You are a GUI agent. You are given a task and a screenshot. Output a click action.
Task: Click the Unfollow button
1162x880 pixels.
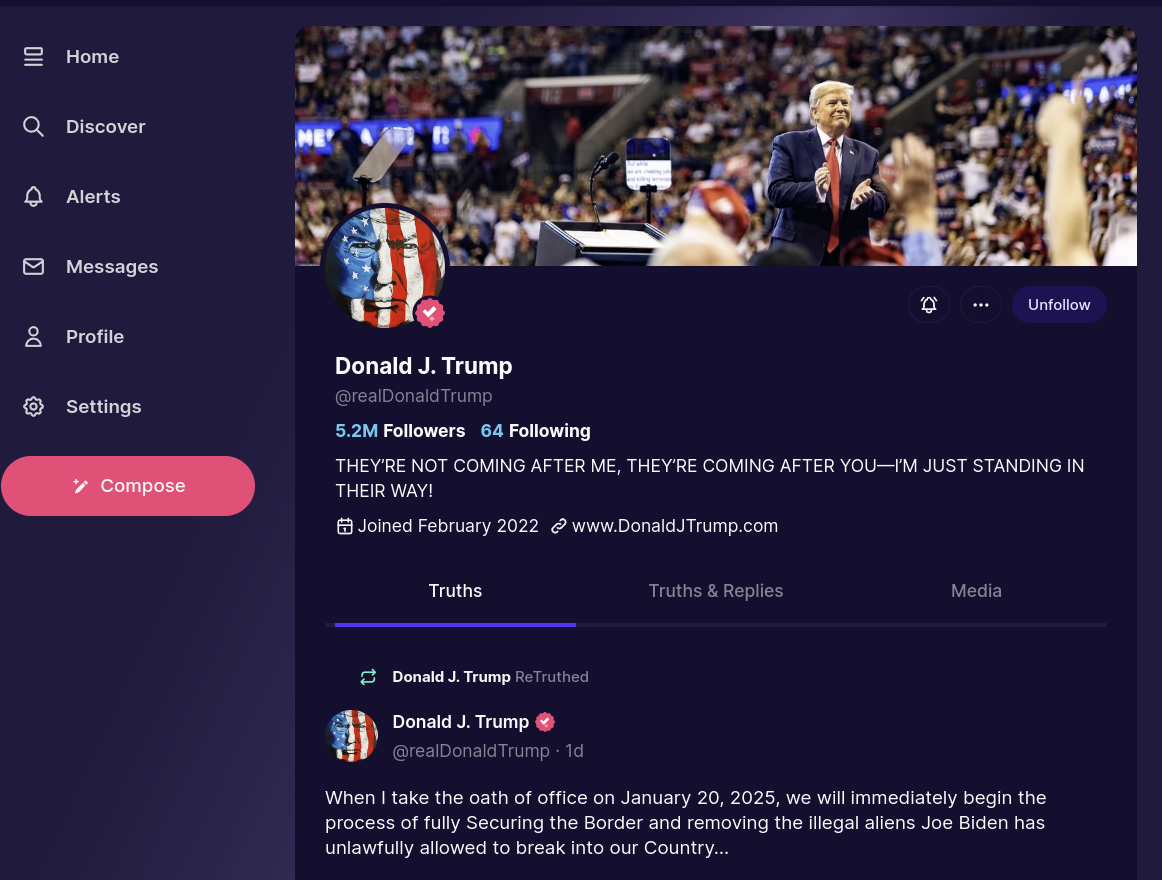point(1059,305)
